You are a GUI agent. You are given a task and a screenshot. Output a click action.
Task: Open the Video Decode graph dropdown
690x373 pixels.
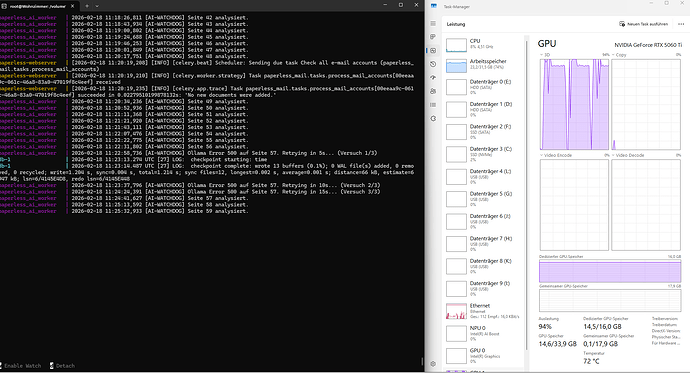[x=628, y=155]
